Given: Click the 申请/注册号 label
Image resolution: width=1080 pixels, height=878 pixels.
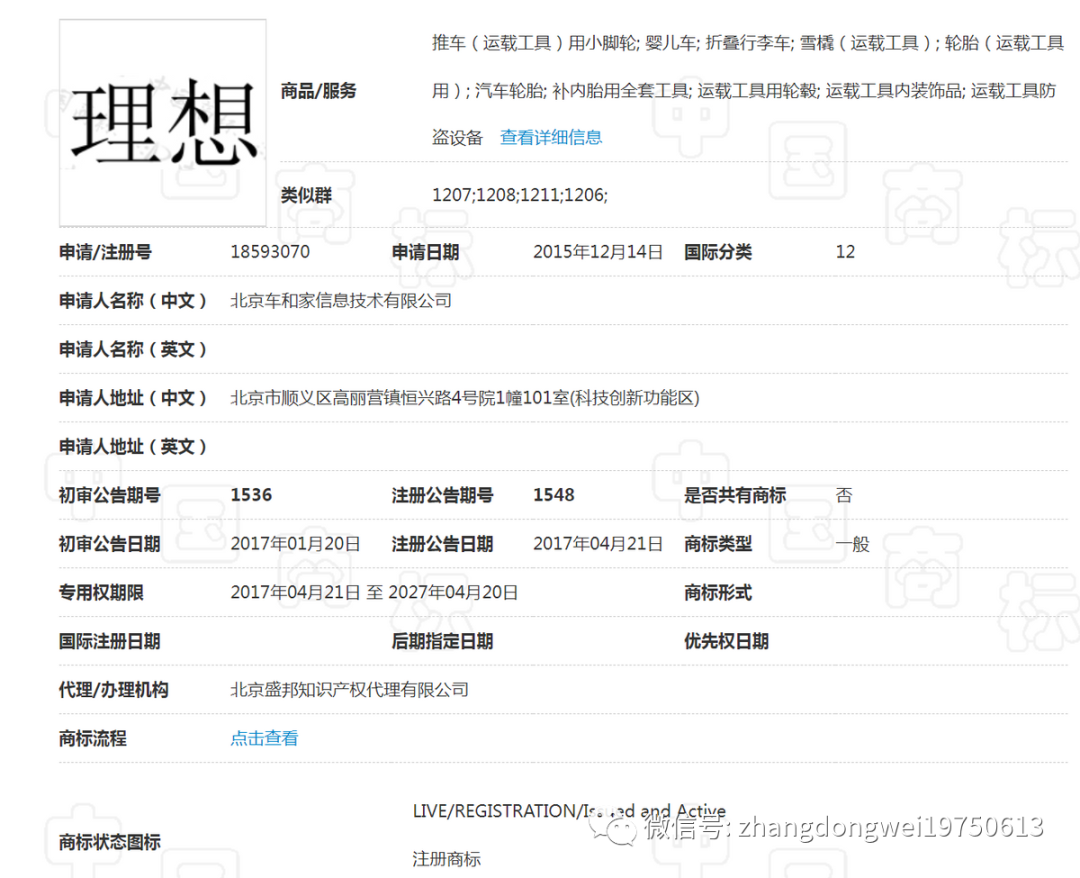Looking at the screenshot, I should [105, 252].
